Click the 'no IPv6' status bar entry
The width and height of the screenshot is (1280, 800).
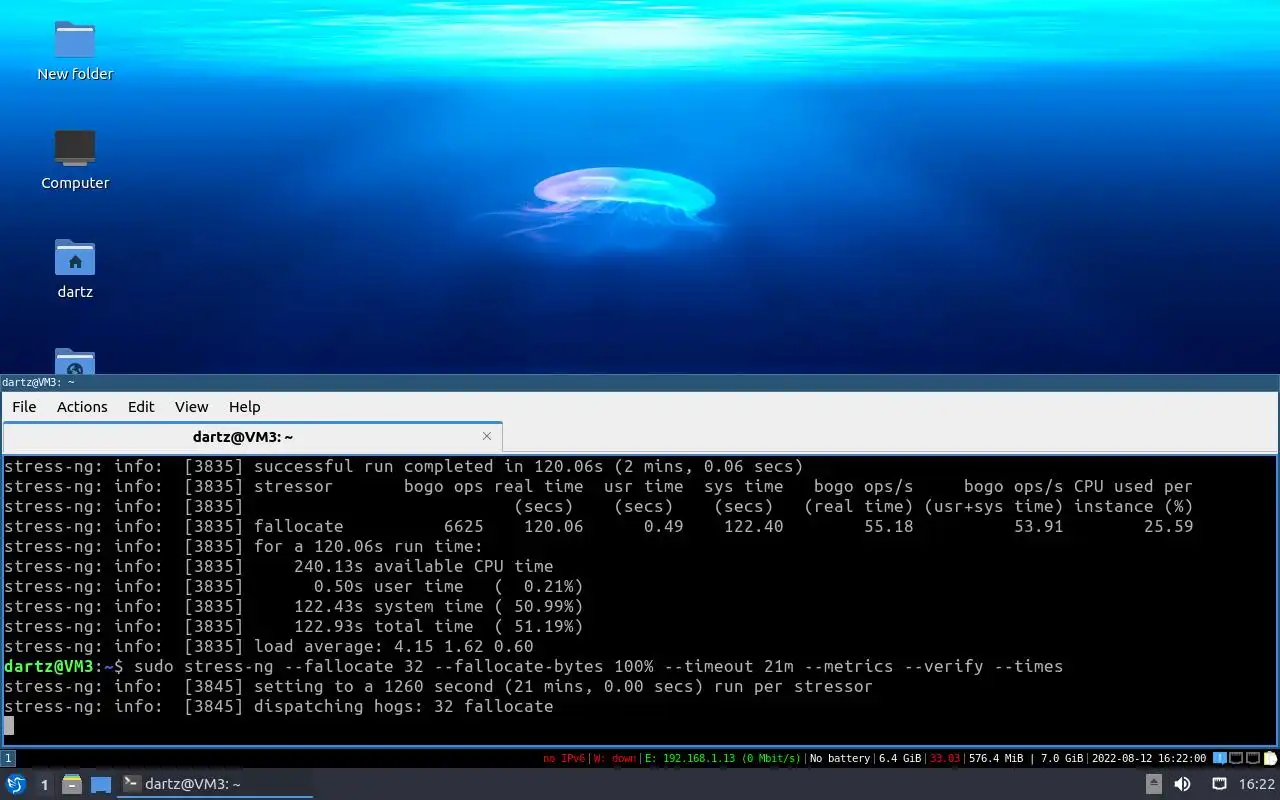[x=564, y=758]
